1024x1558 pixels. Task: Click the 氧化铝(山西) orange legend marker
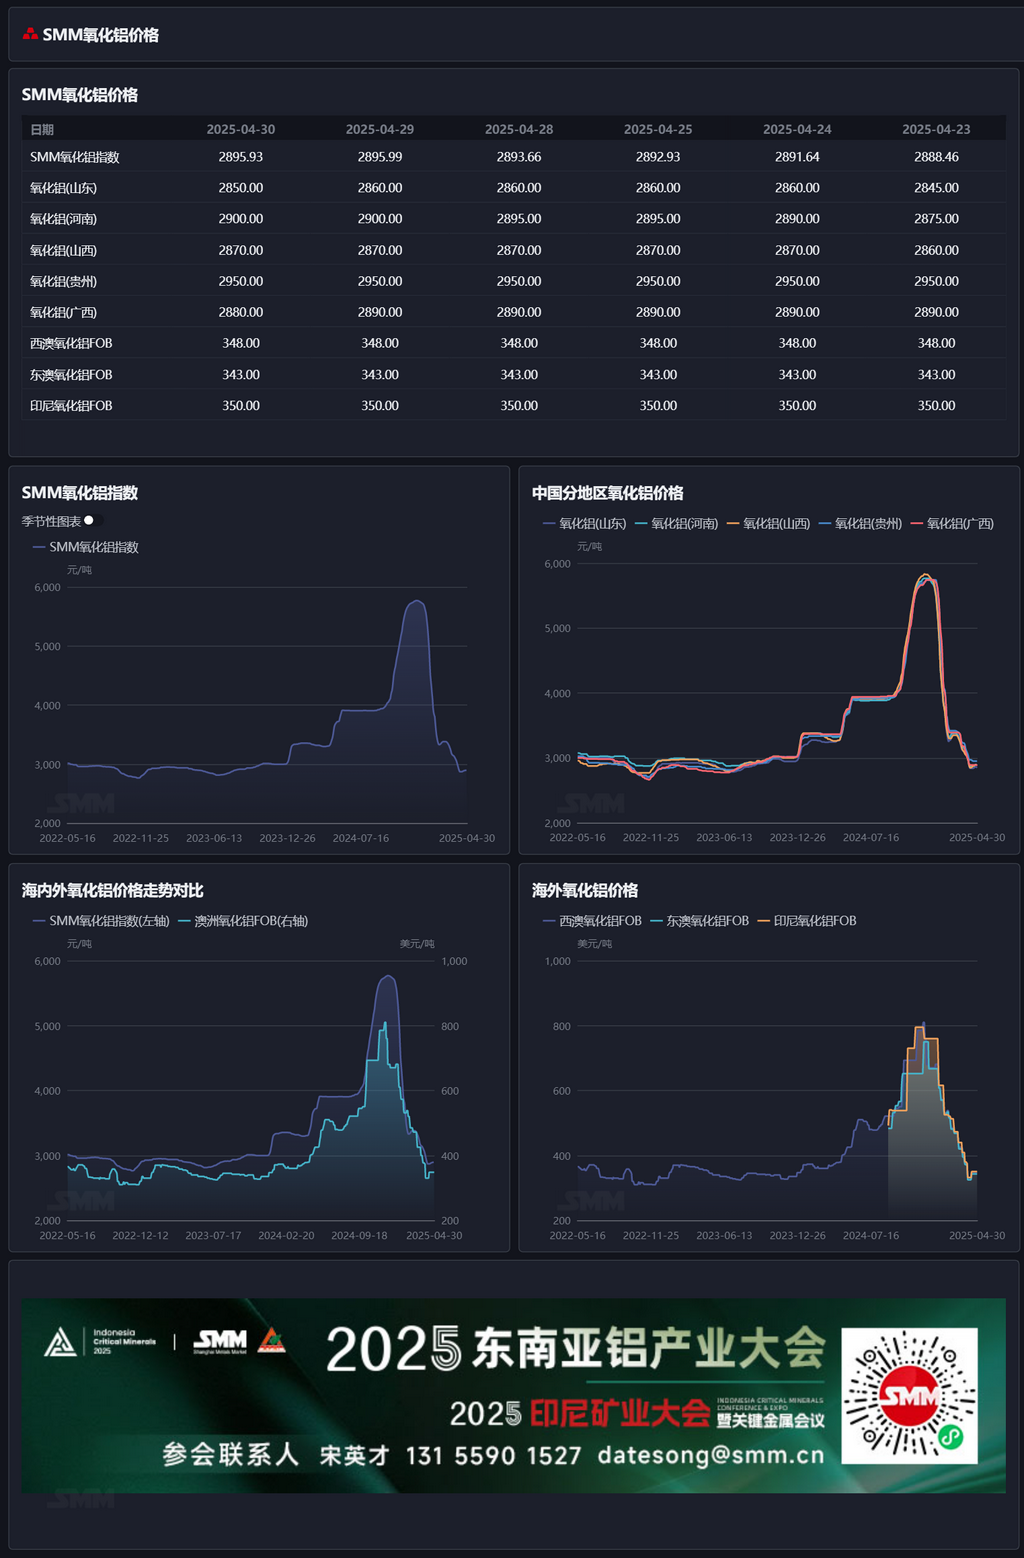(x=733, y=523)
